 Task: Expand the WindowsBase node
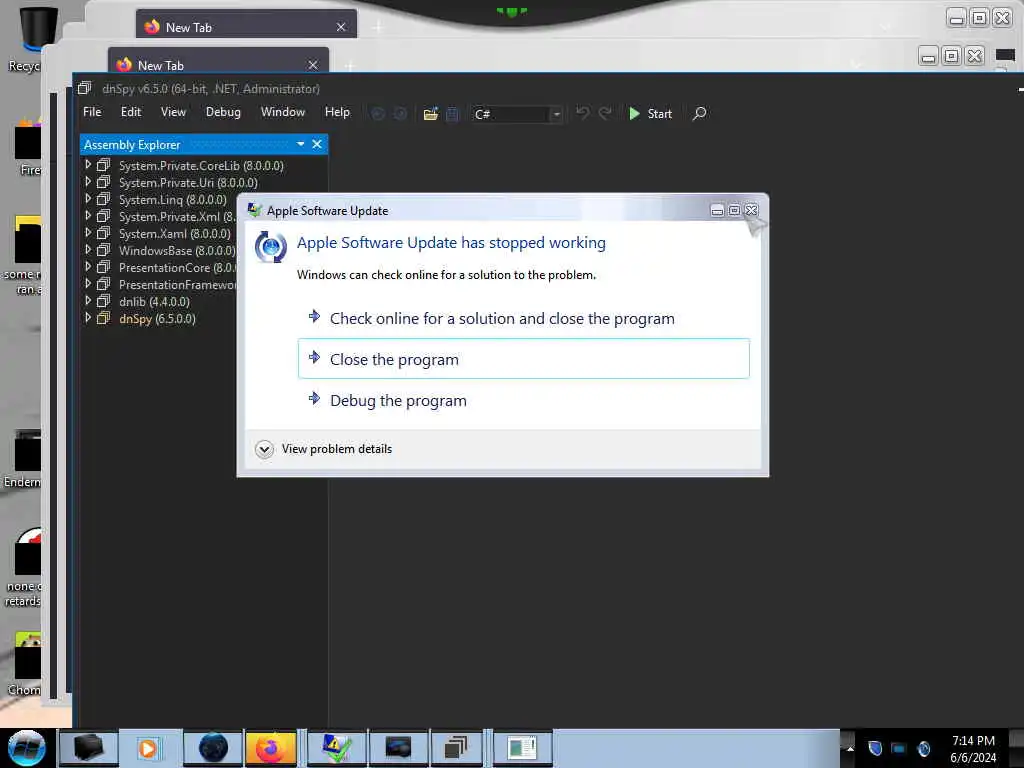(88, 249)
